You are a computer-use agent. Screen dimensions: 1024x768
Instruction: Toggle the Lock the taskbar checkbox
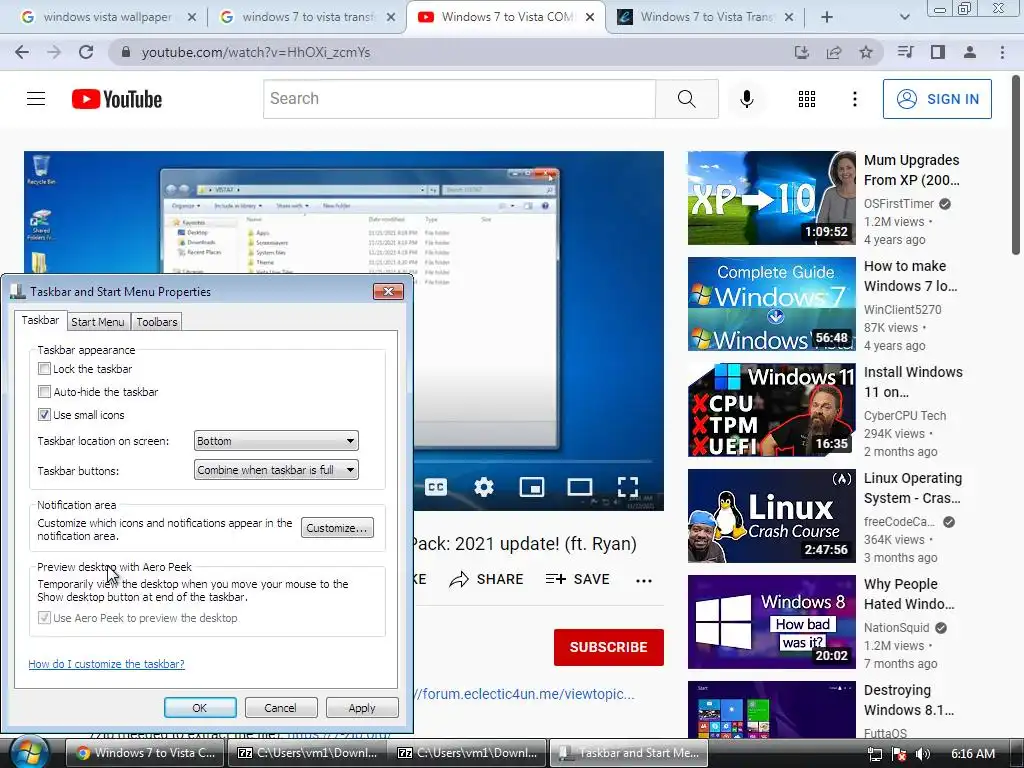(44, 369)
